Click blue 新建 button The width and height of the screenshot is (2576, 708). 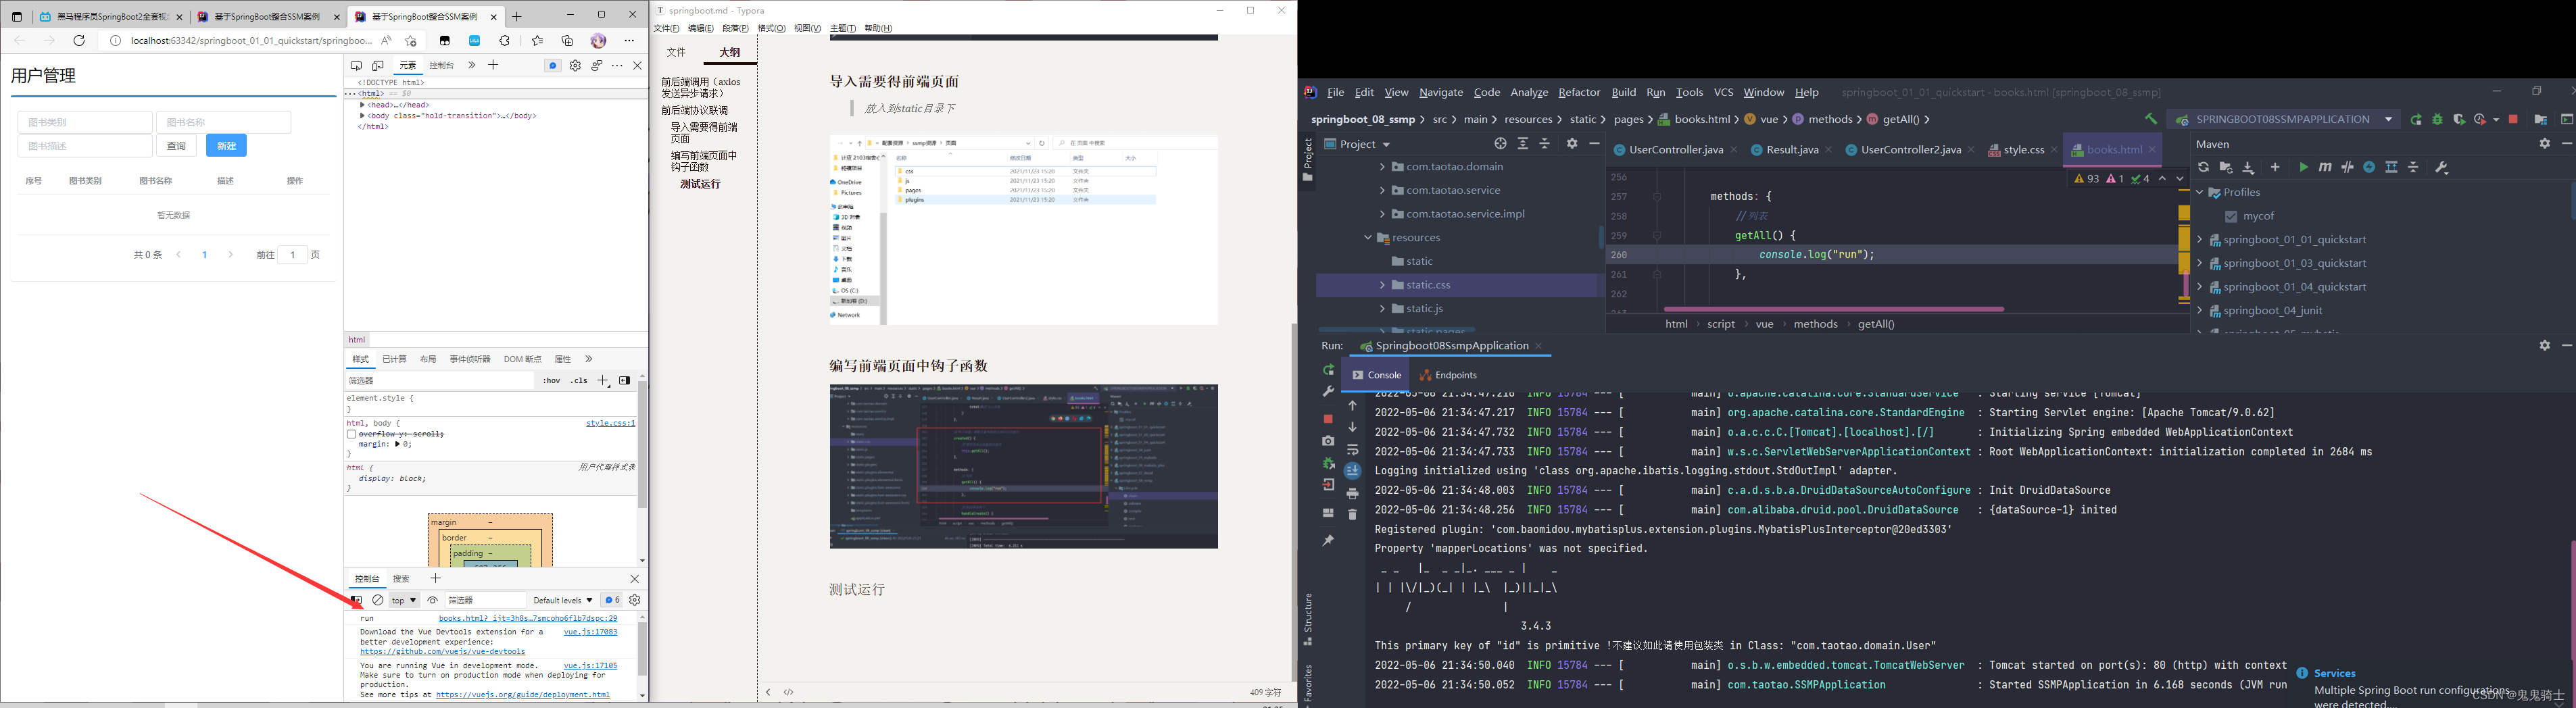click(x=226, y=146)
